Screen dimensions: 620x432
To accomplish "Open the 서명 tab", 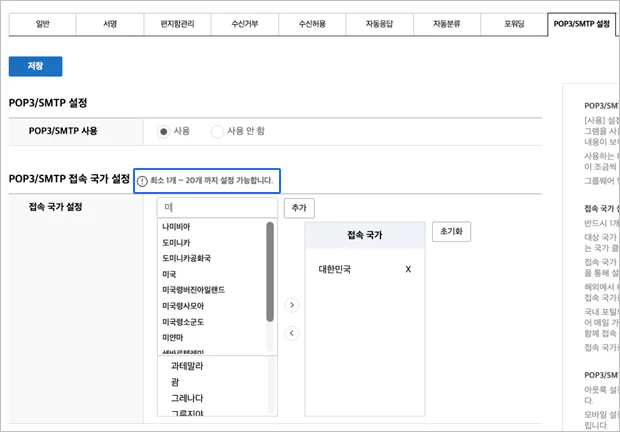I will pos(110,22).
